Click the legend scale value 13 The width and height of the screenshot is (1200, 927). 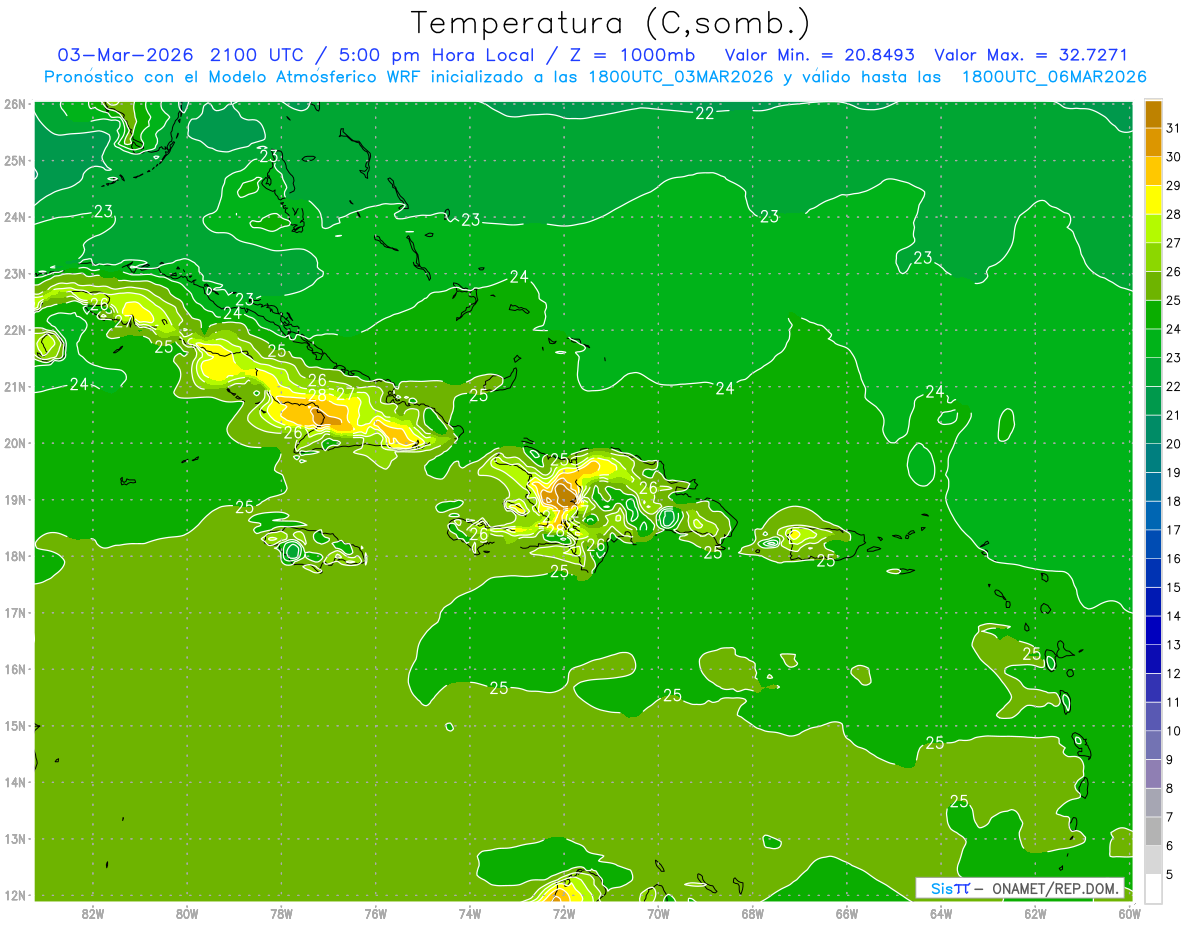point(1173,645)
